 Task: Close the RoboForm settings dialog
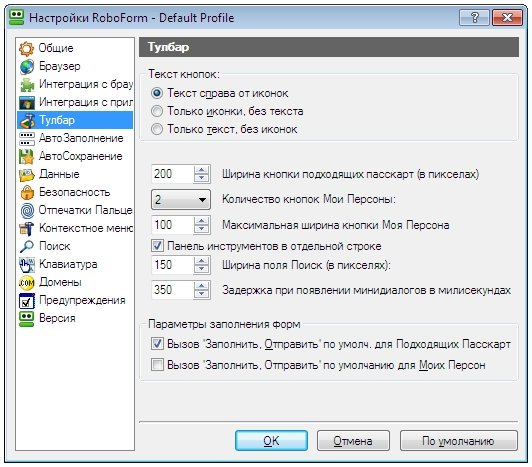click(507, 17)
